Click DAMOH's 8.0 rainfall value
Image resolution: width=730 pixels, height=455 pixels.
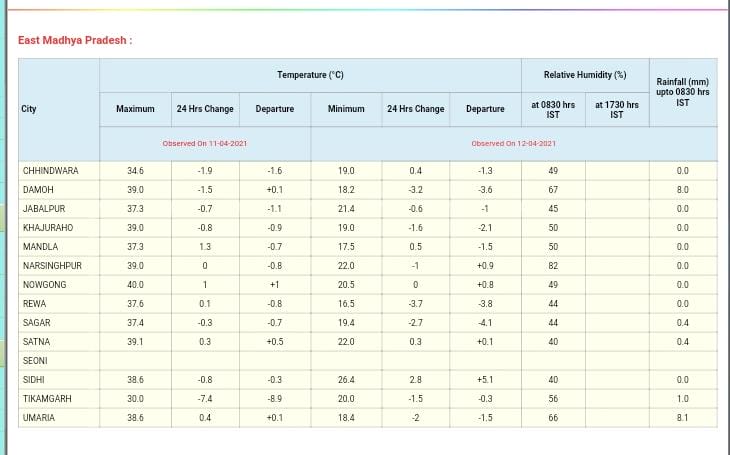point(683,190)
